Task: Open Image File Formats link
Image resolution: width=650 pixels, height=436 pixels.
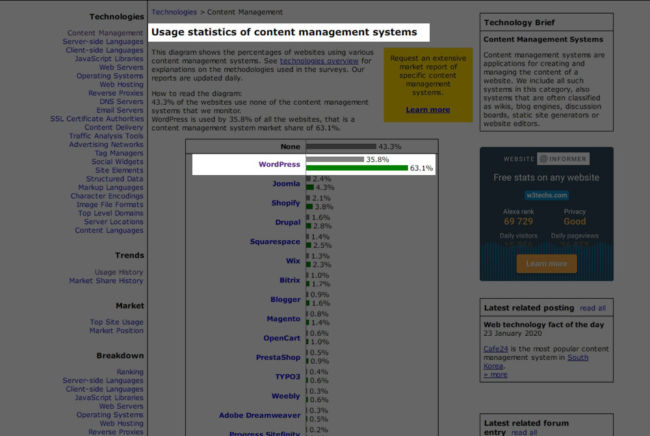Action: [x=110, y=204]
